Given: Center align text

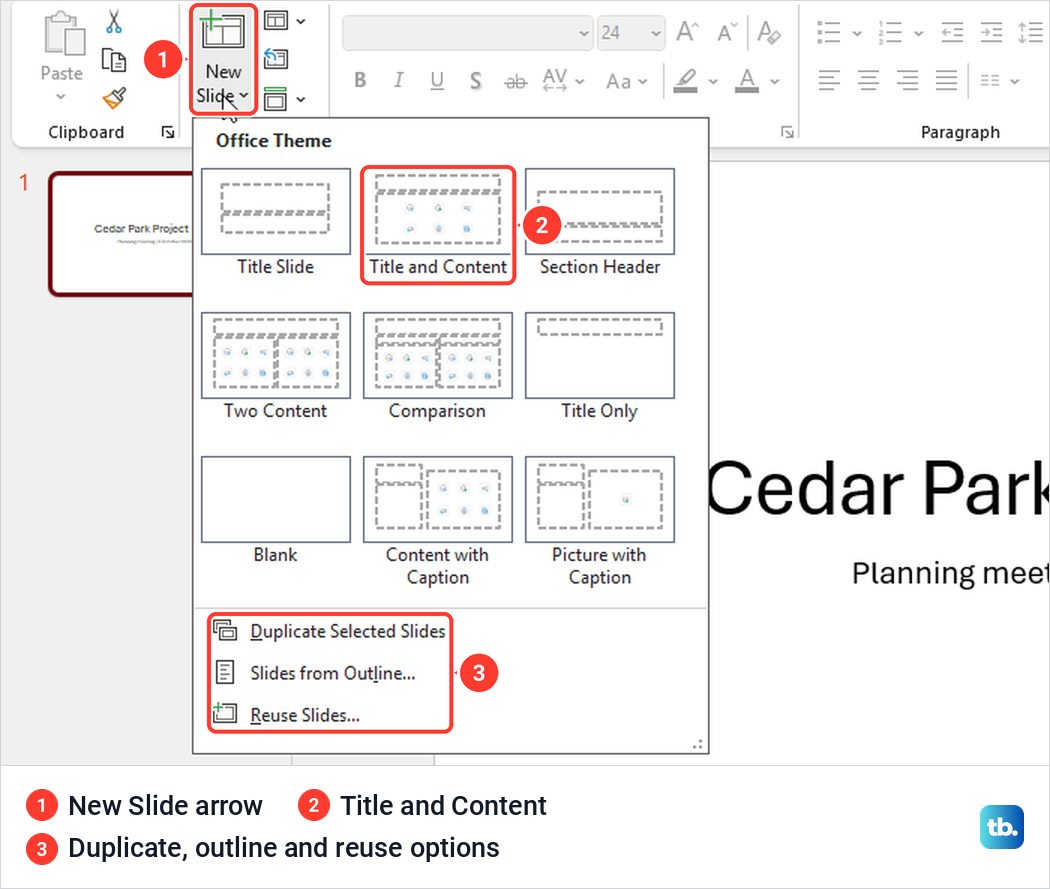Looking at the screenshot, I should 869,80.
